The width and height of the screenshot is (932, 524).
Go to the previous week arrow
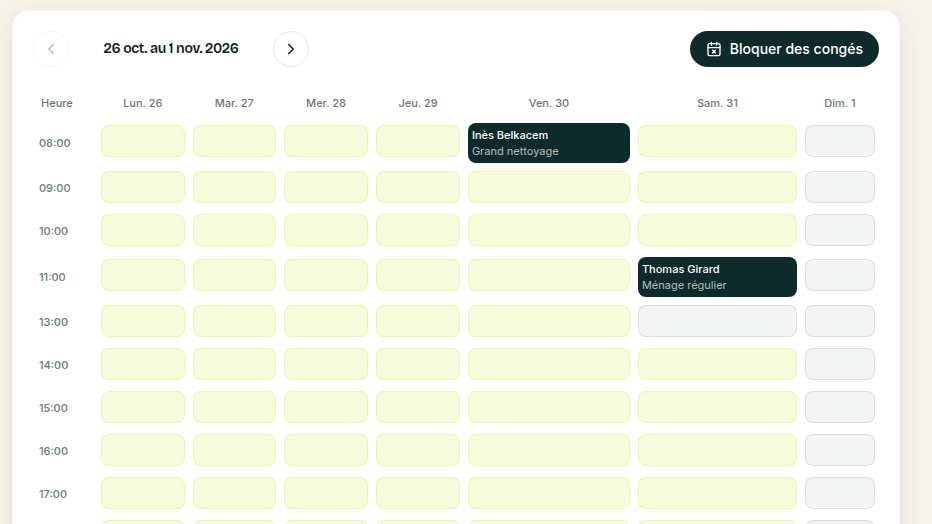[51, 49]
